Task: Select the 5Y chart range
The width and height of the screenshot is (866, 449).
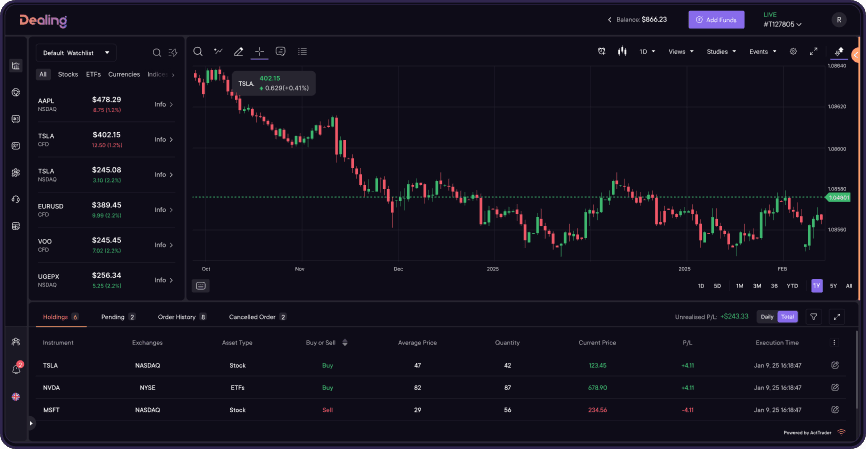Action: pyautogui.click(x=833, y=286)
